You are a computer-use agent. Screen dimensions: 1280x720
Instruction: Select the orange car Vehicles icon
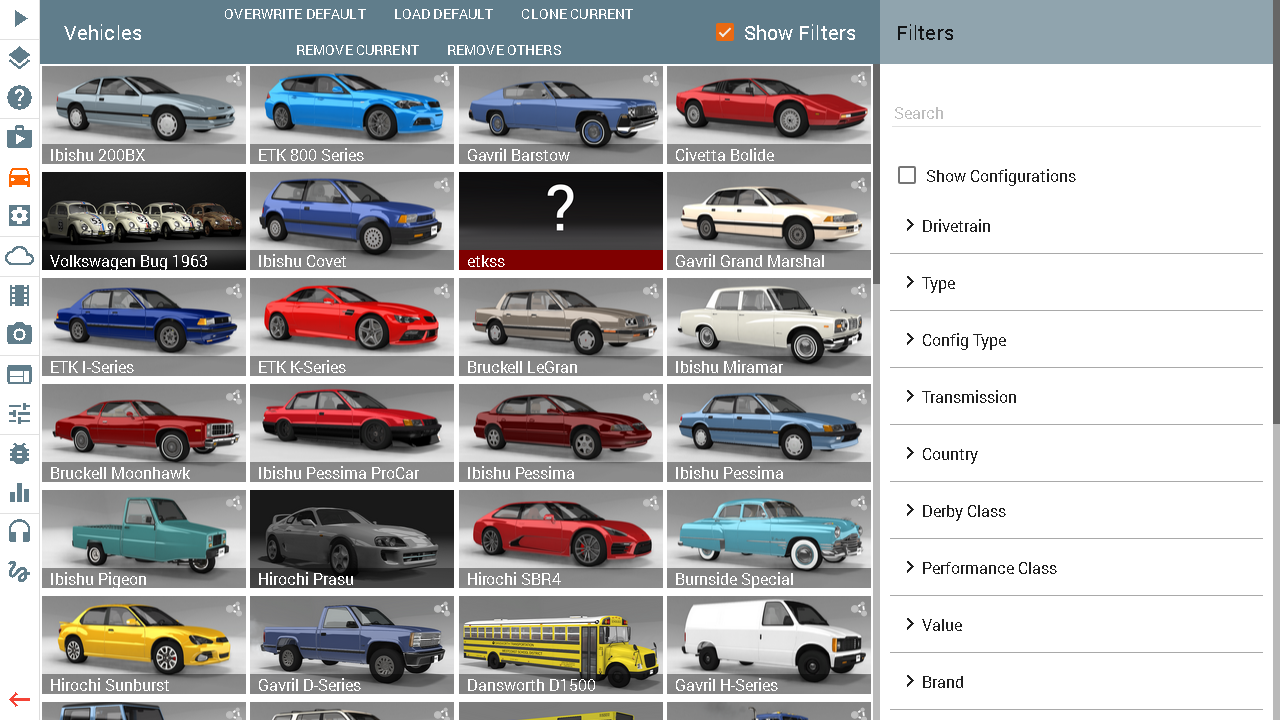(20, 177)
